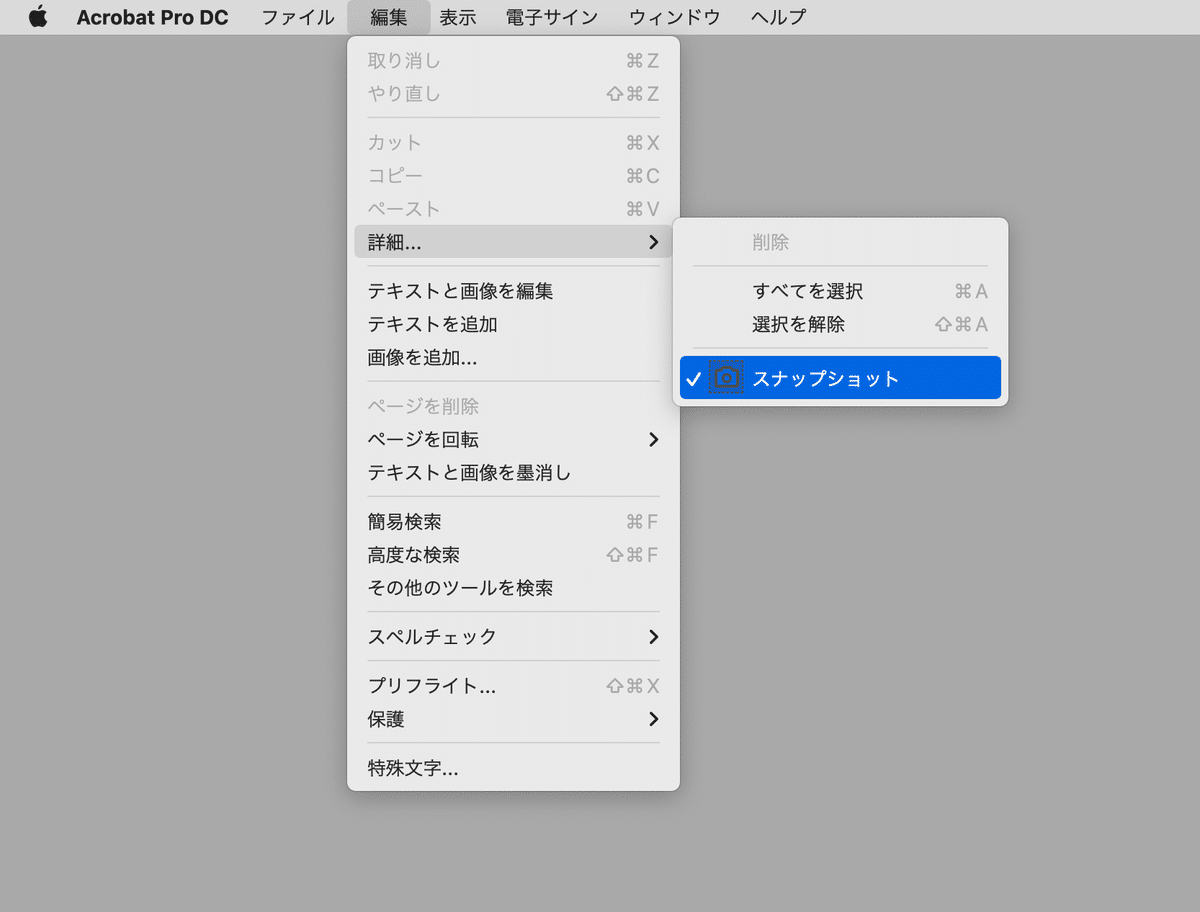The image size is (1200, 912).
Task: Expand the 保護 submenu arrow
Action: tap(653, 719)
